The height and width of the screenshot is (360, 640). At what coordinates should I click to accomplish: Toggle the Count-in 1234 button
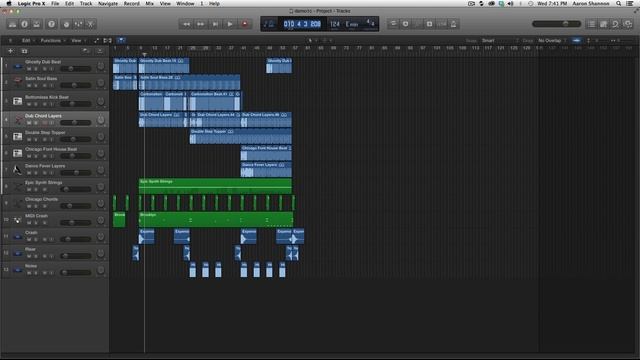(442, 24)
